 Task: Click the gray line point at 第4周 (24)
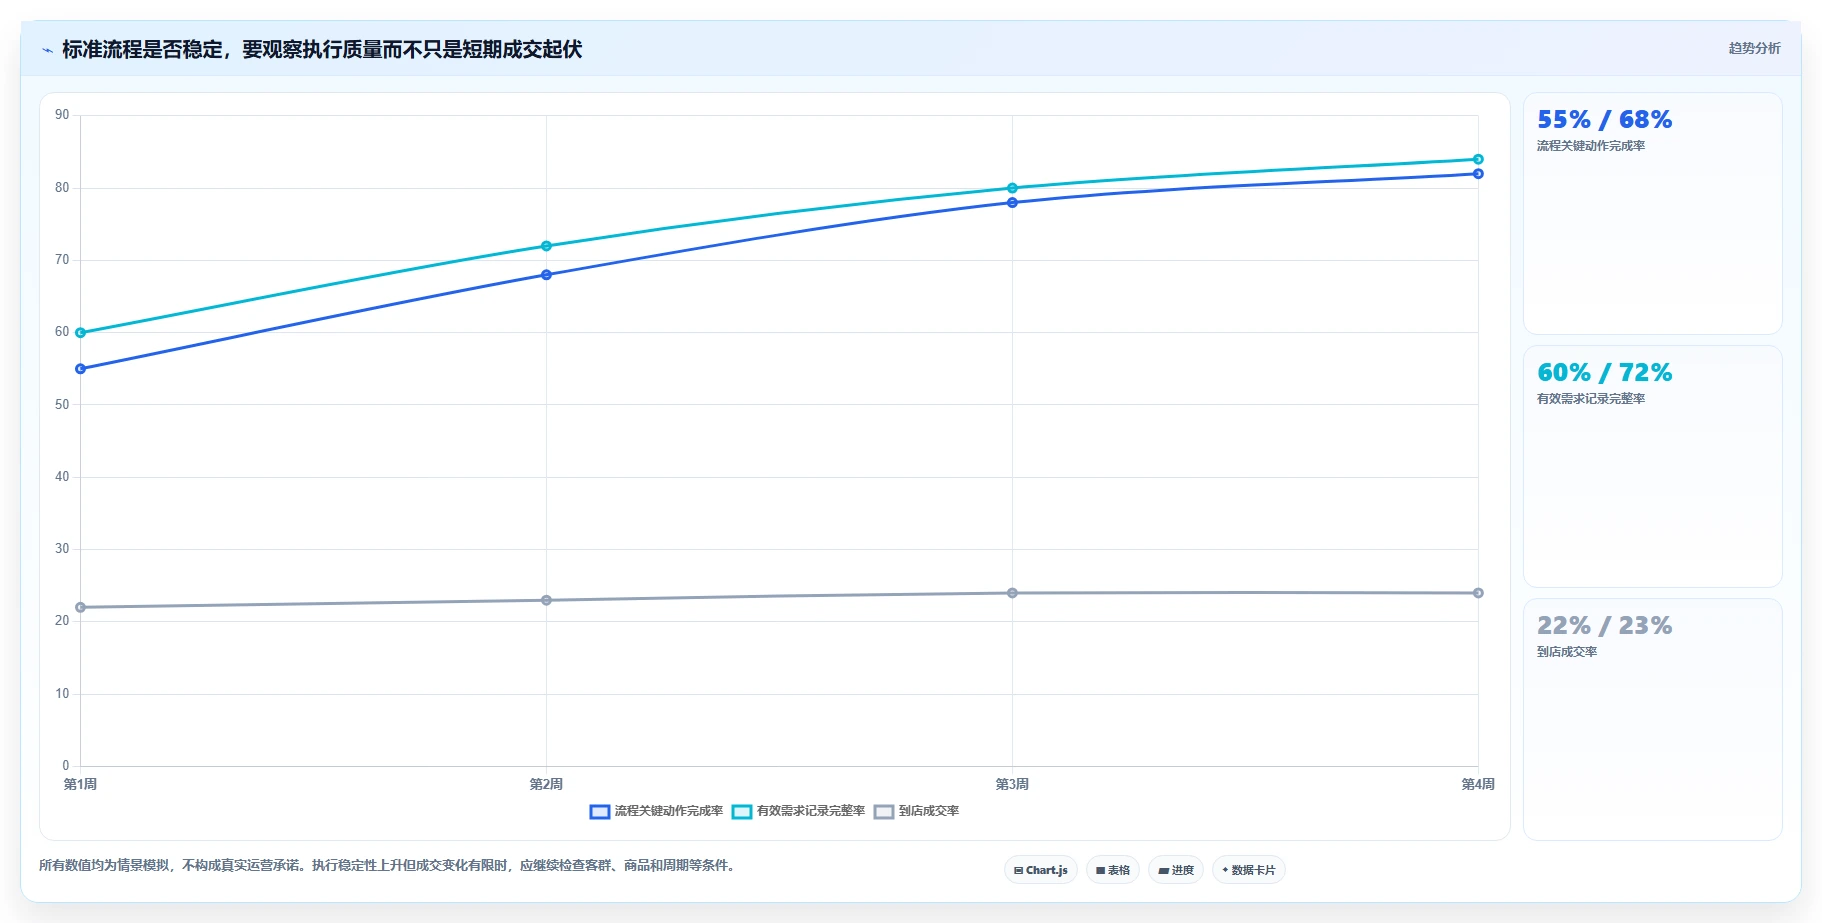tap(1478, 593)
